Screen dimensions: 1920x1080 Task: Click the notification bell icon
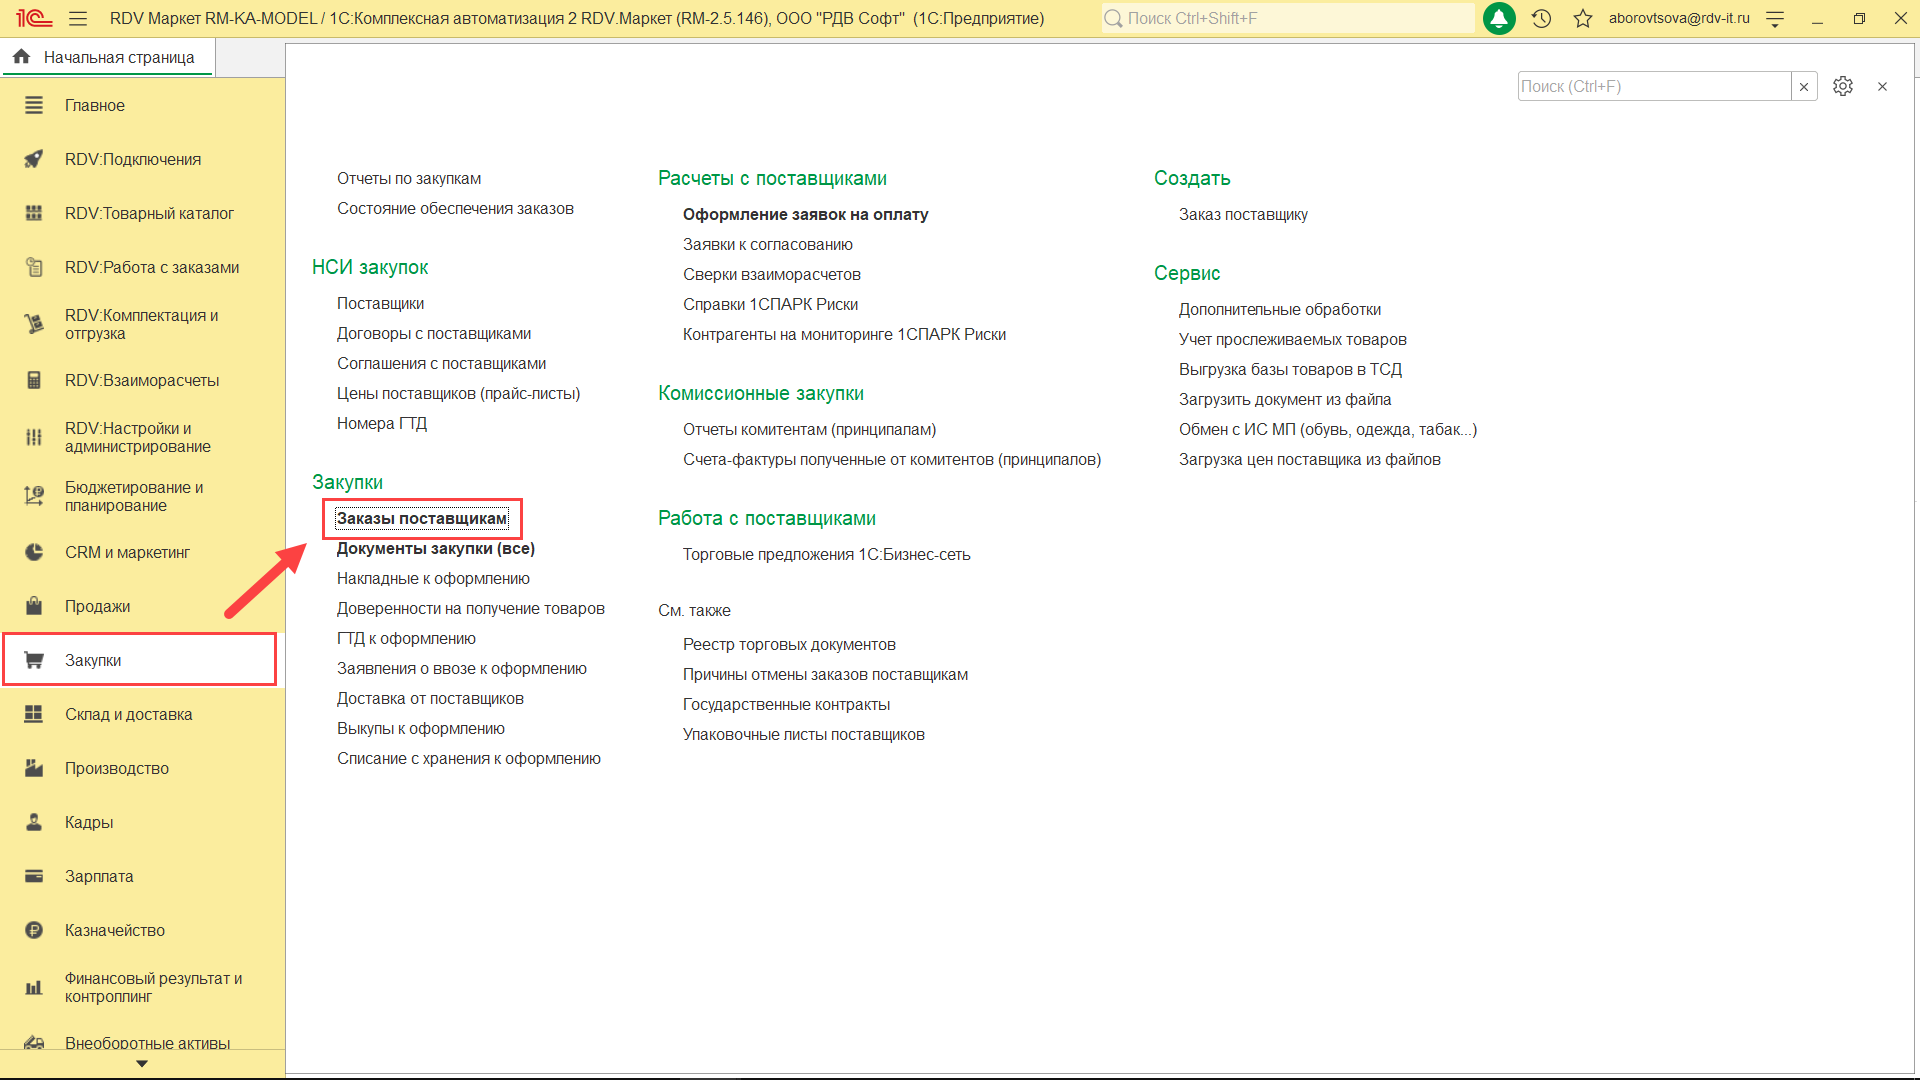click(x=1498, y=18)
